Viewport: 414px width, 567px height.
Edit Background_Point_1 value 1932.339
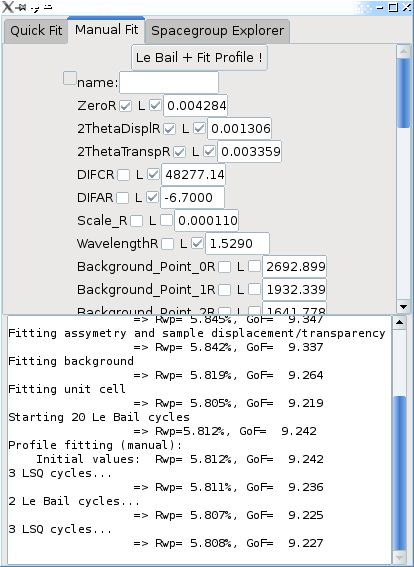click(x=295, y=290)
